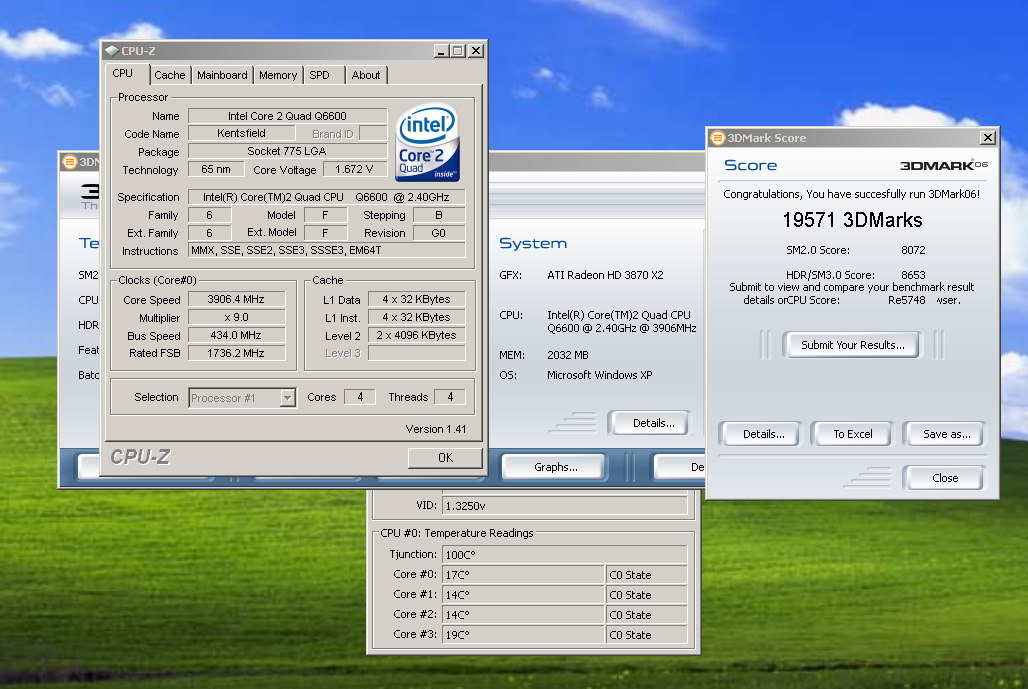1028x689 pixels.
Task: Click Details... under System section
Action: tap(652, 423)
